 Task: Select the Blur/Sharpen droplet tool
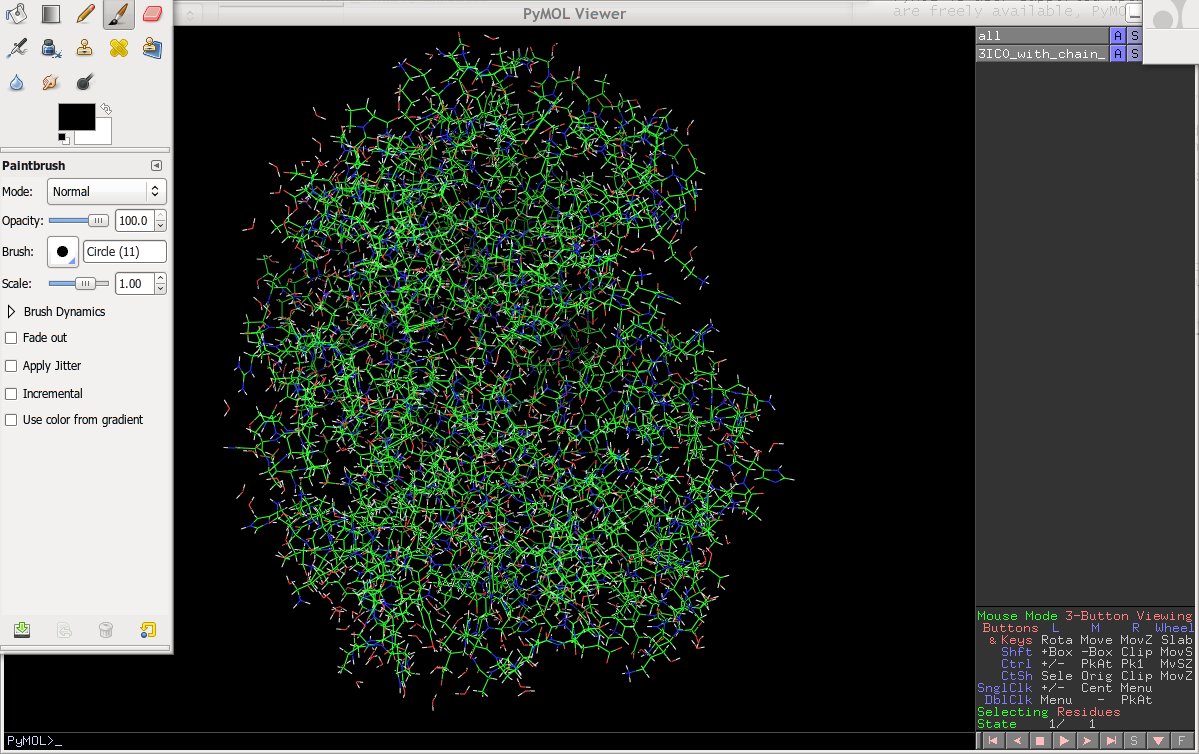[x=16, y=82]
